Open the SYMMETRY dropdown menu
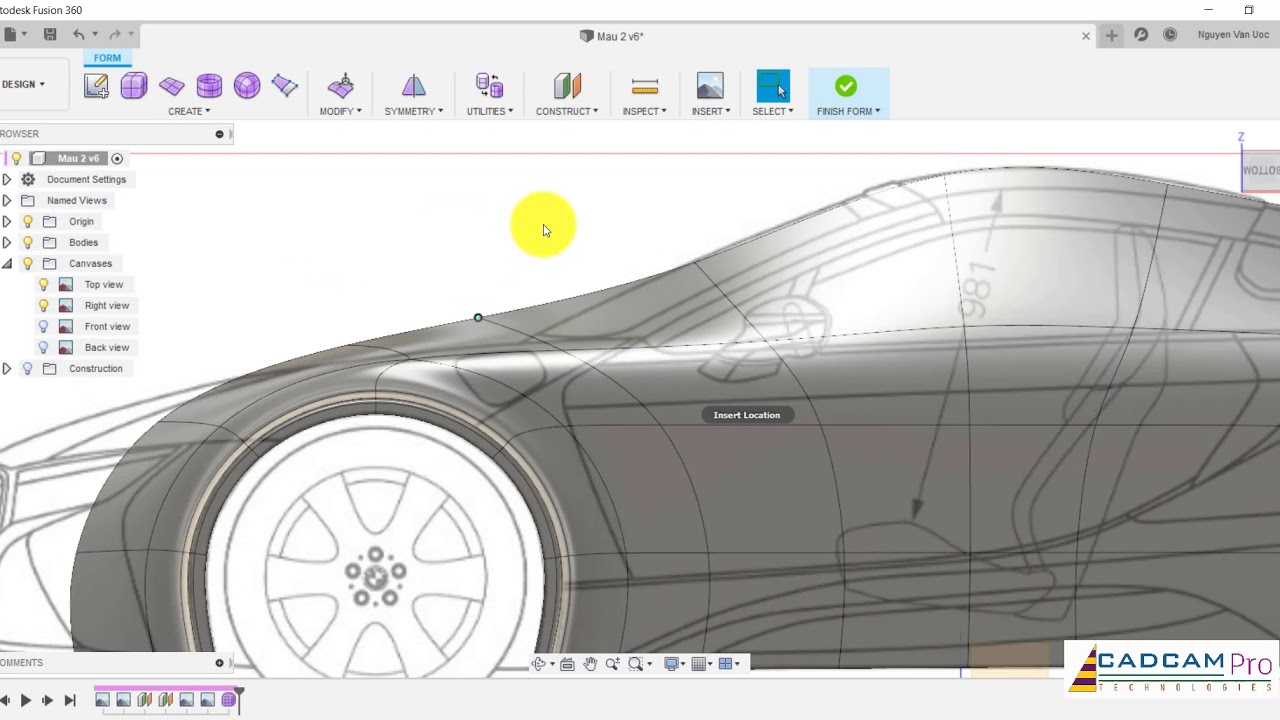The height and width of the screenshot is (720, 1280). pos(413,111)
